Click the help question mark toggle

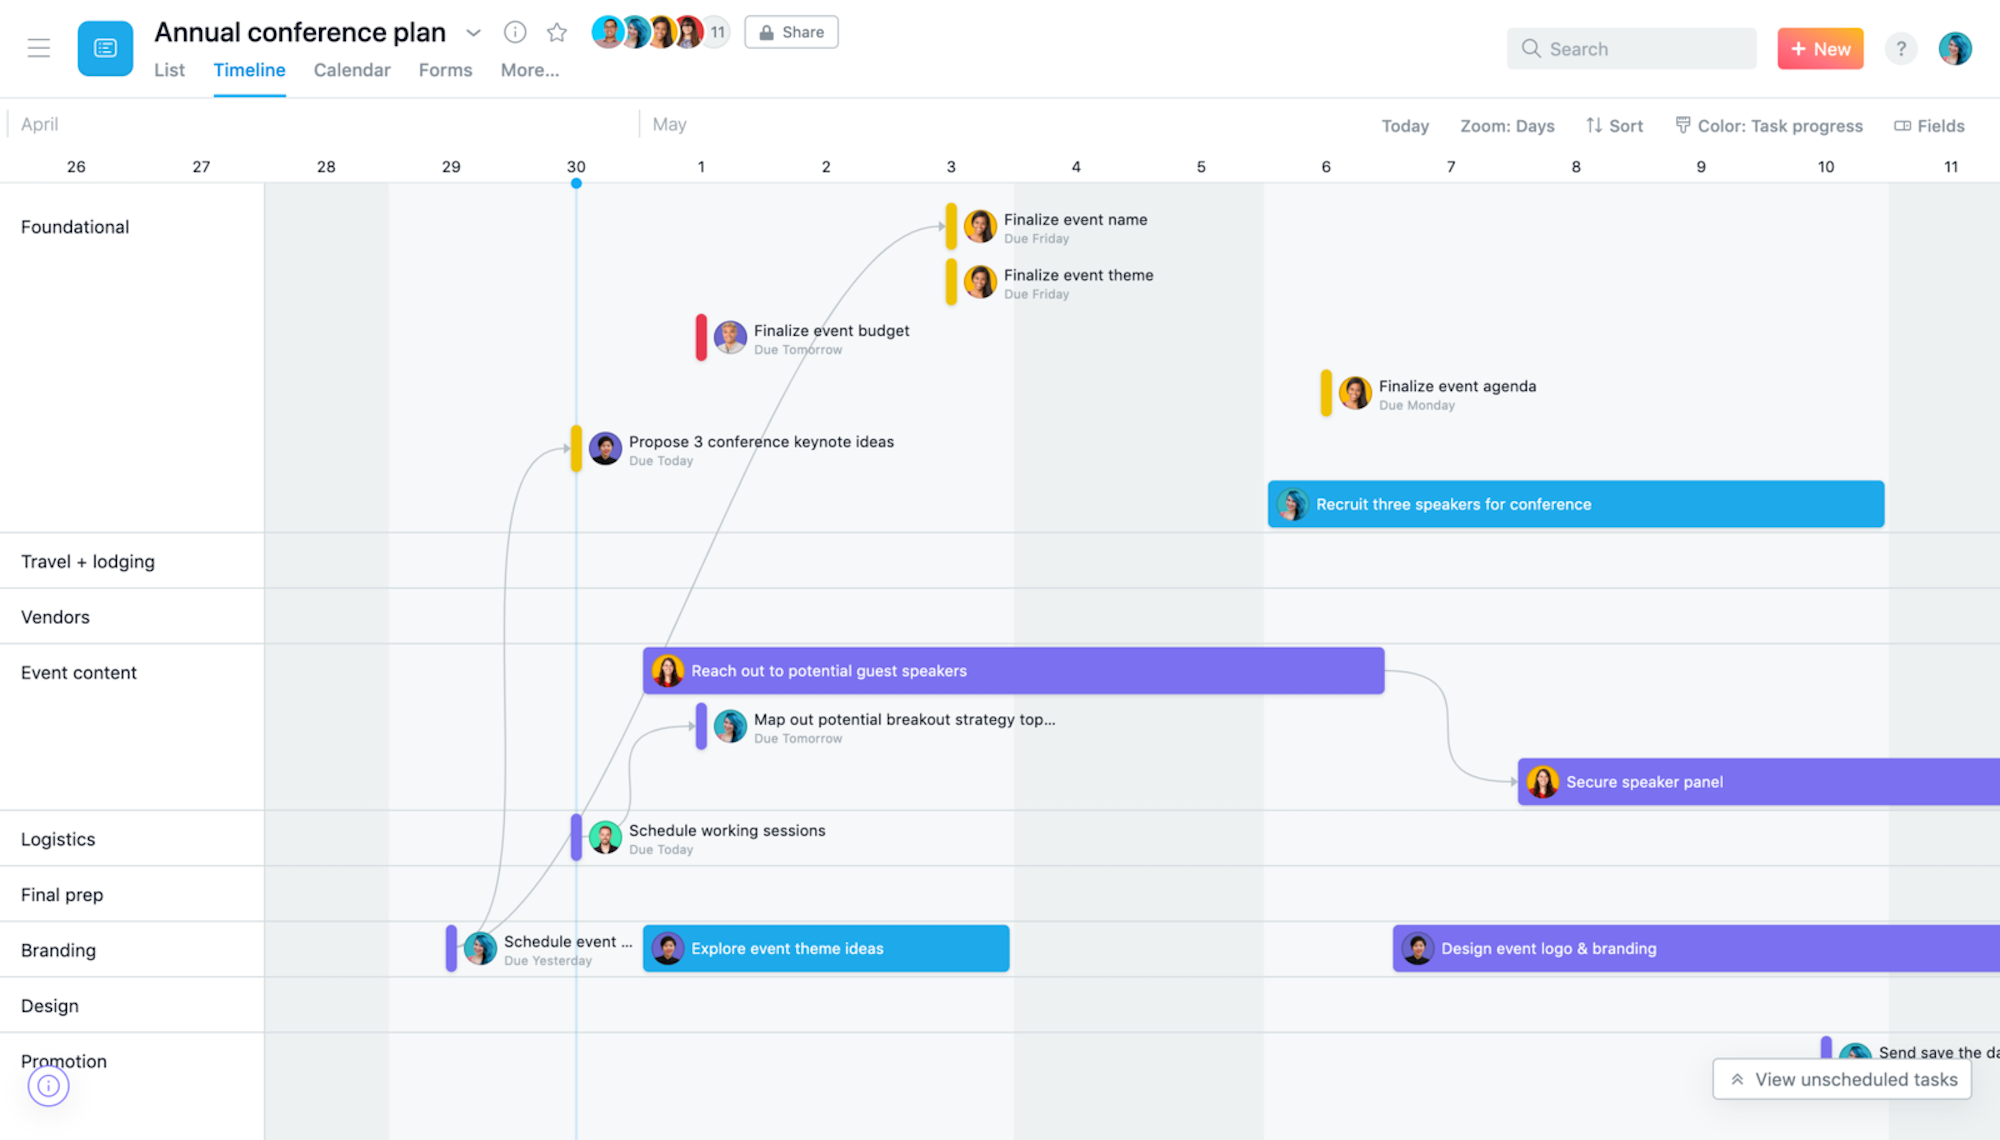[x=1902, y=47]
